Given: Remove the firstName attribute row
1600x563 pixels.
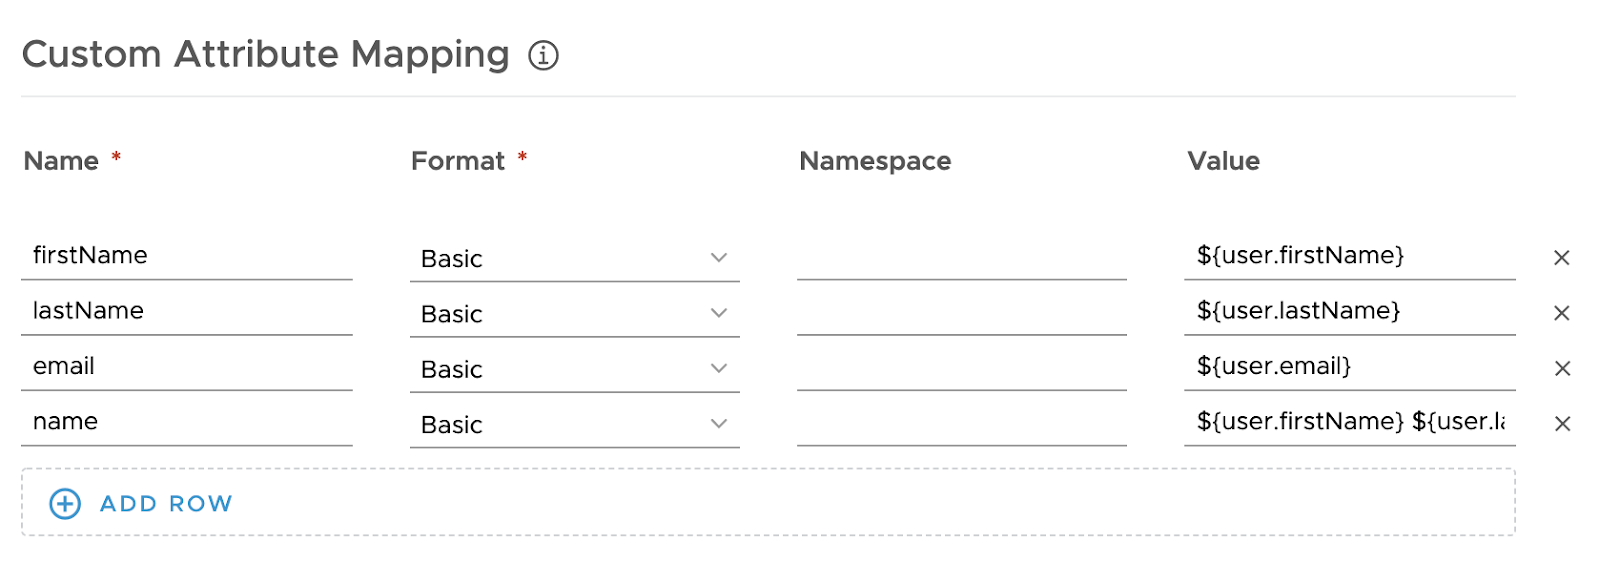Looking at the screenshot, I should pyautogui.click(x=1561, y=258).
